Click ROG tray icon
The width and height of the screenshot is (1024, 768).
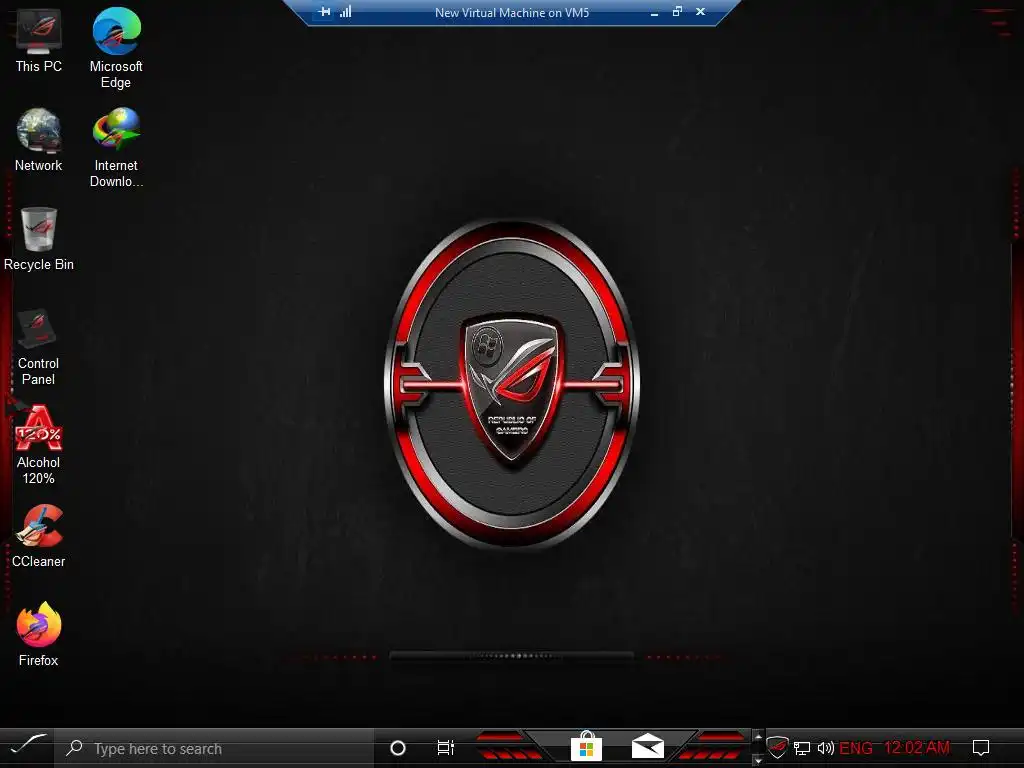point(777,747)
